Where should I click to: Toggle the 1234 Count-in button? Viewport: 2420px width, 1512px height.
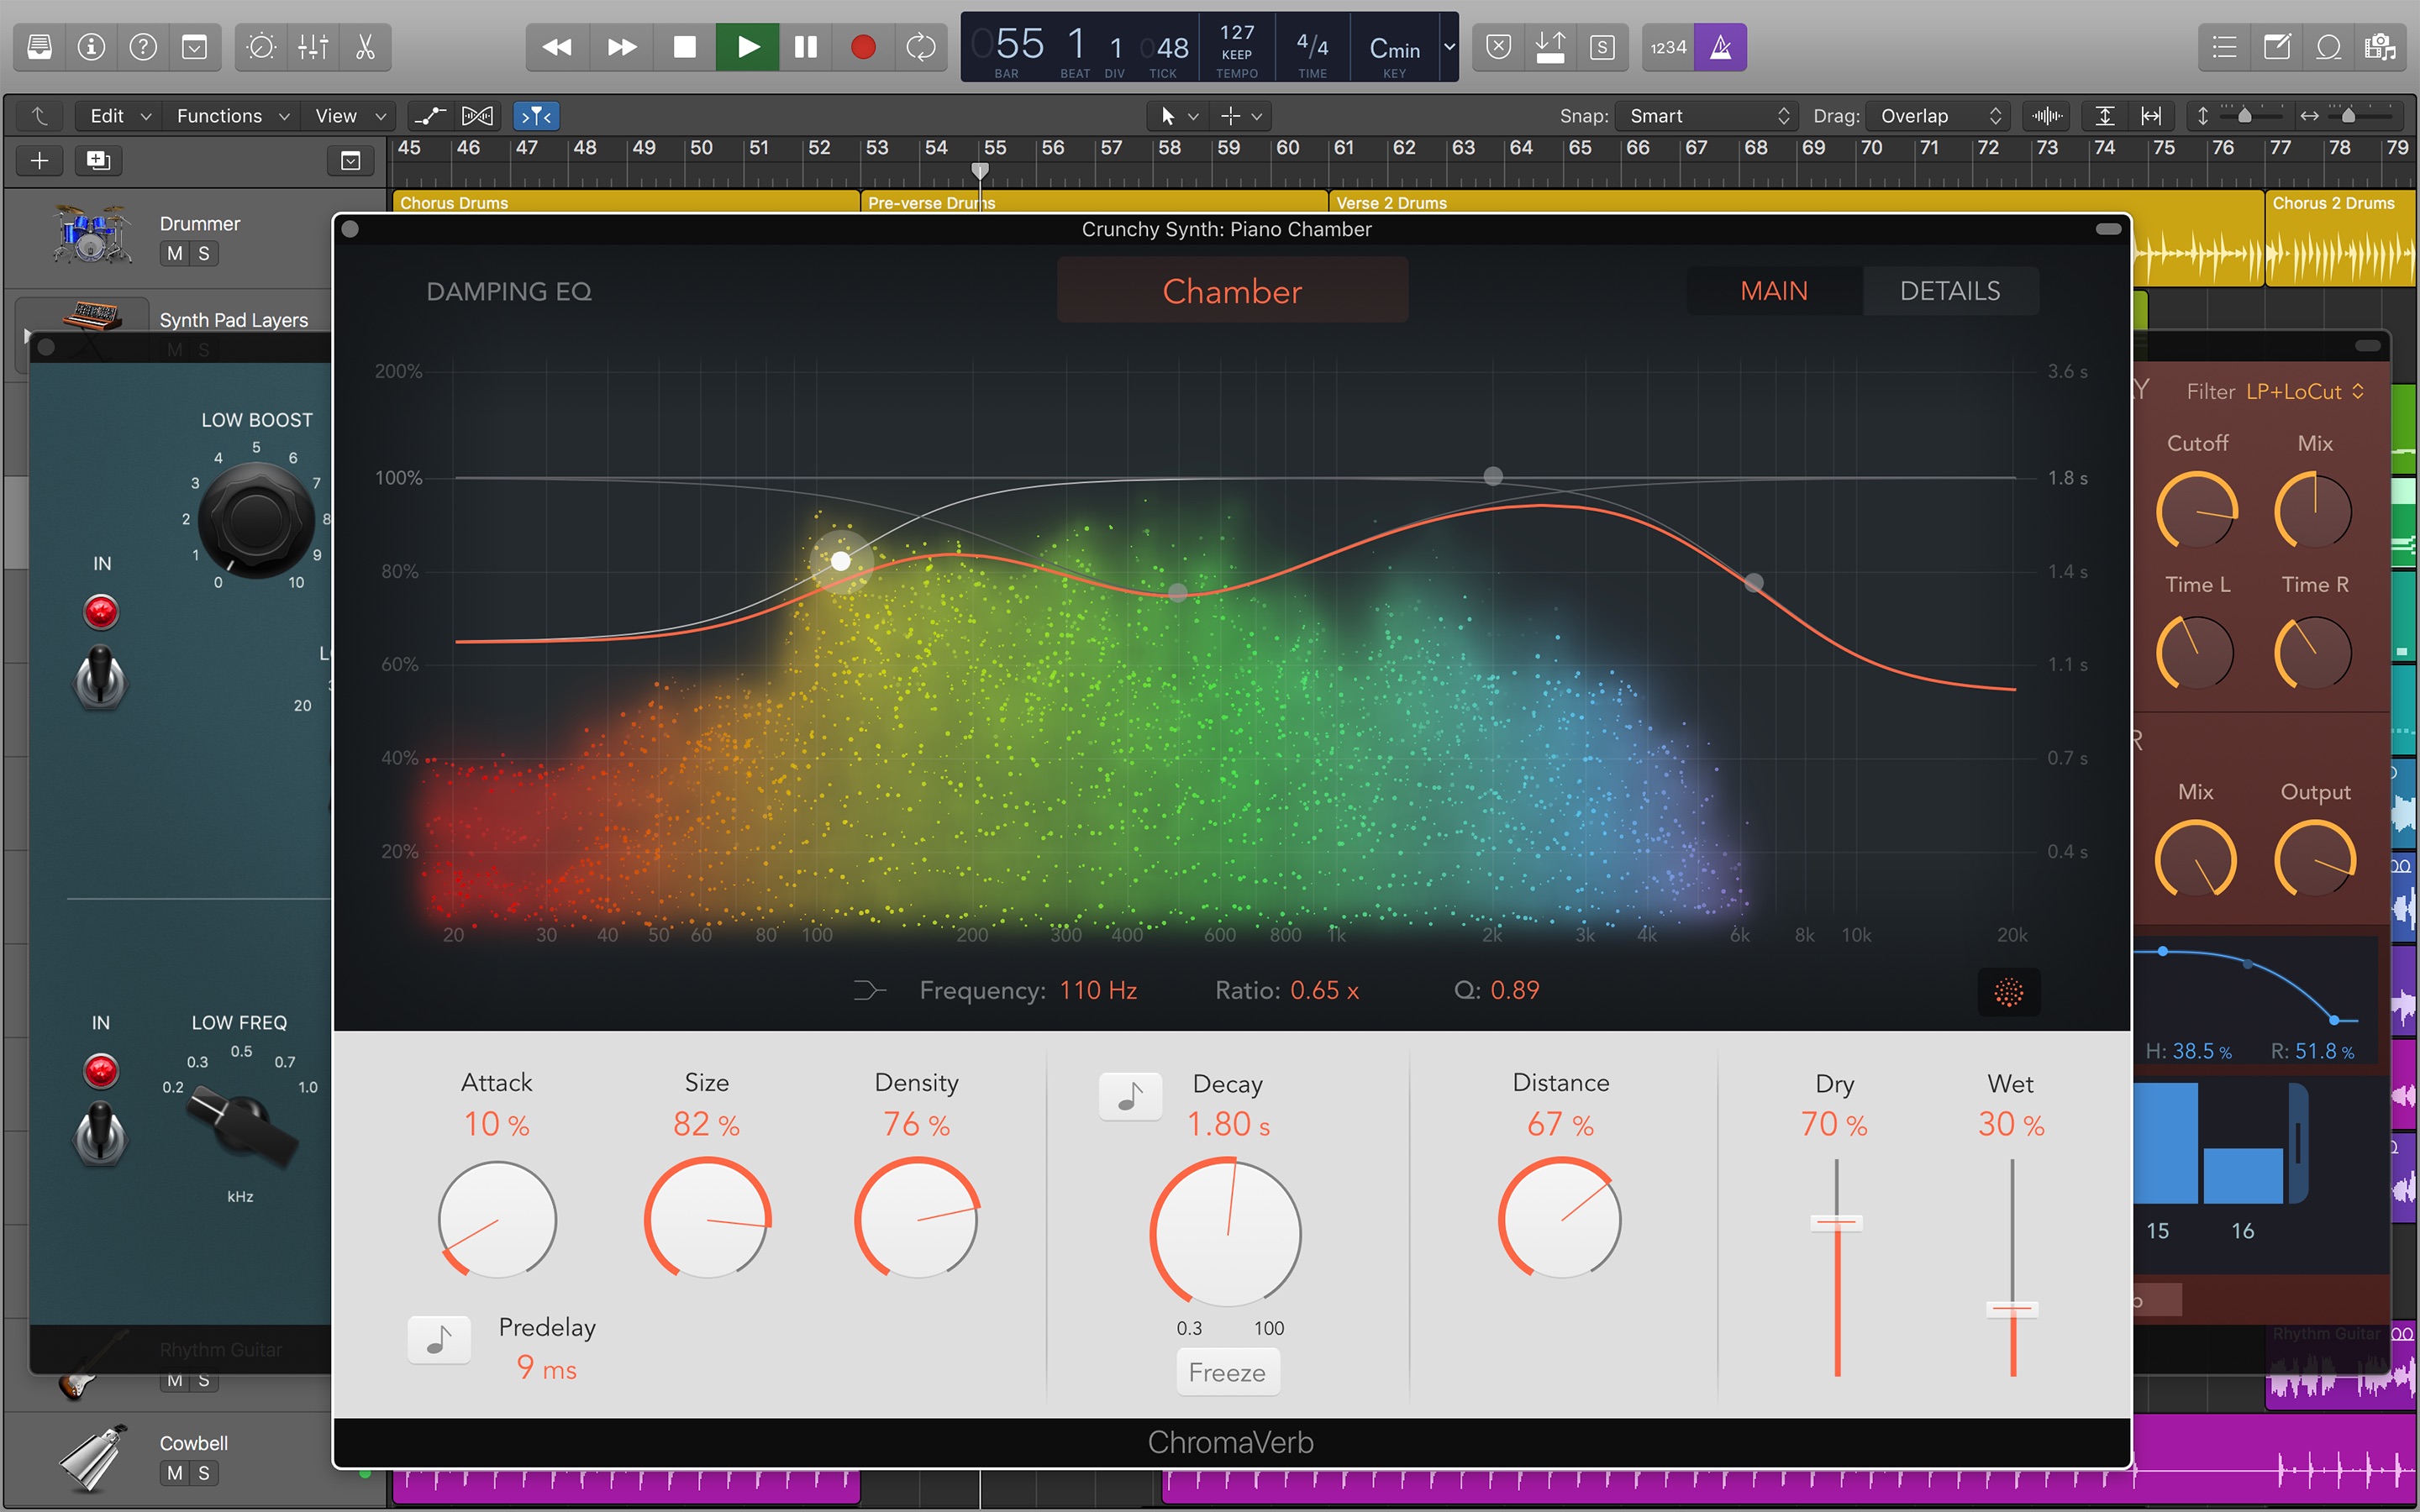pos(1668,47)
